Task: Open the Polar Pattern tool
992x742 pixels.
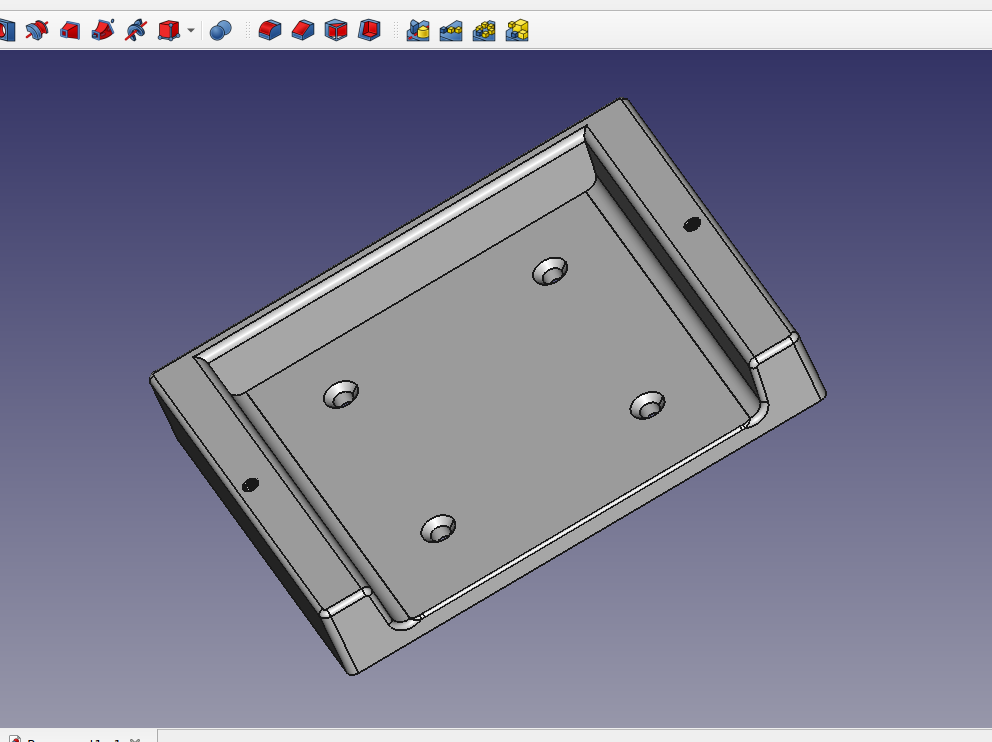Action: 484,31
